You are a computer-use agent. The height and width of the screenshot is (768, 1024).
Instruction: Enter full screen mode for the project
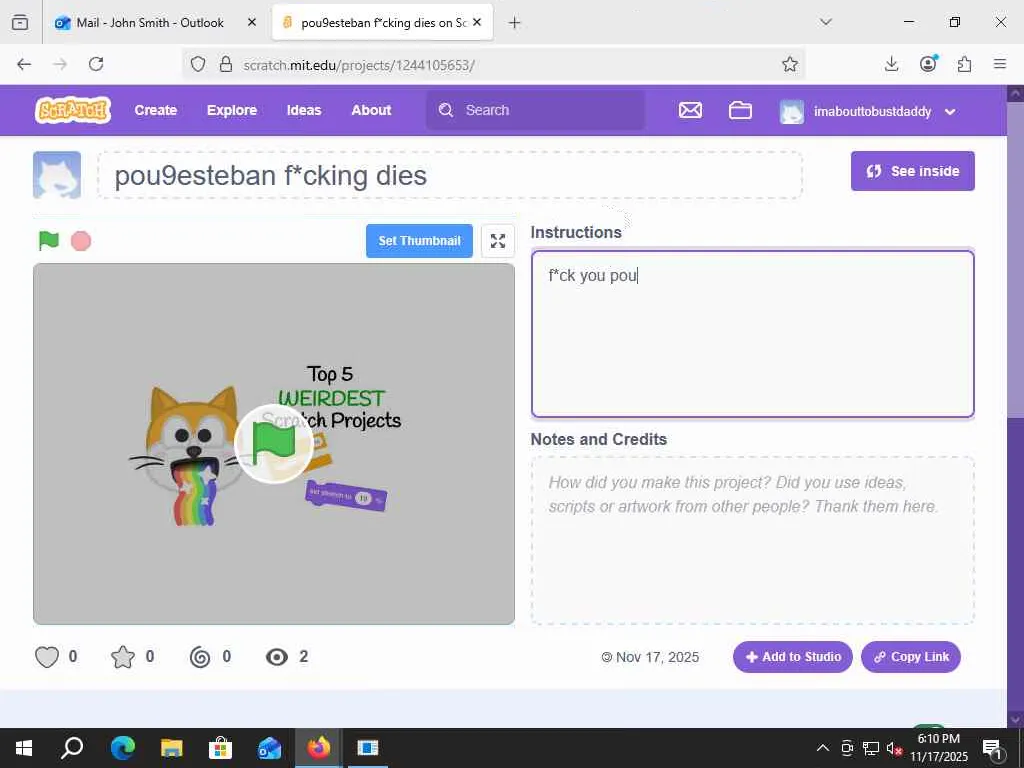pyautogui.click(x=498, y=241)
